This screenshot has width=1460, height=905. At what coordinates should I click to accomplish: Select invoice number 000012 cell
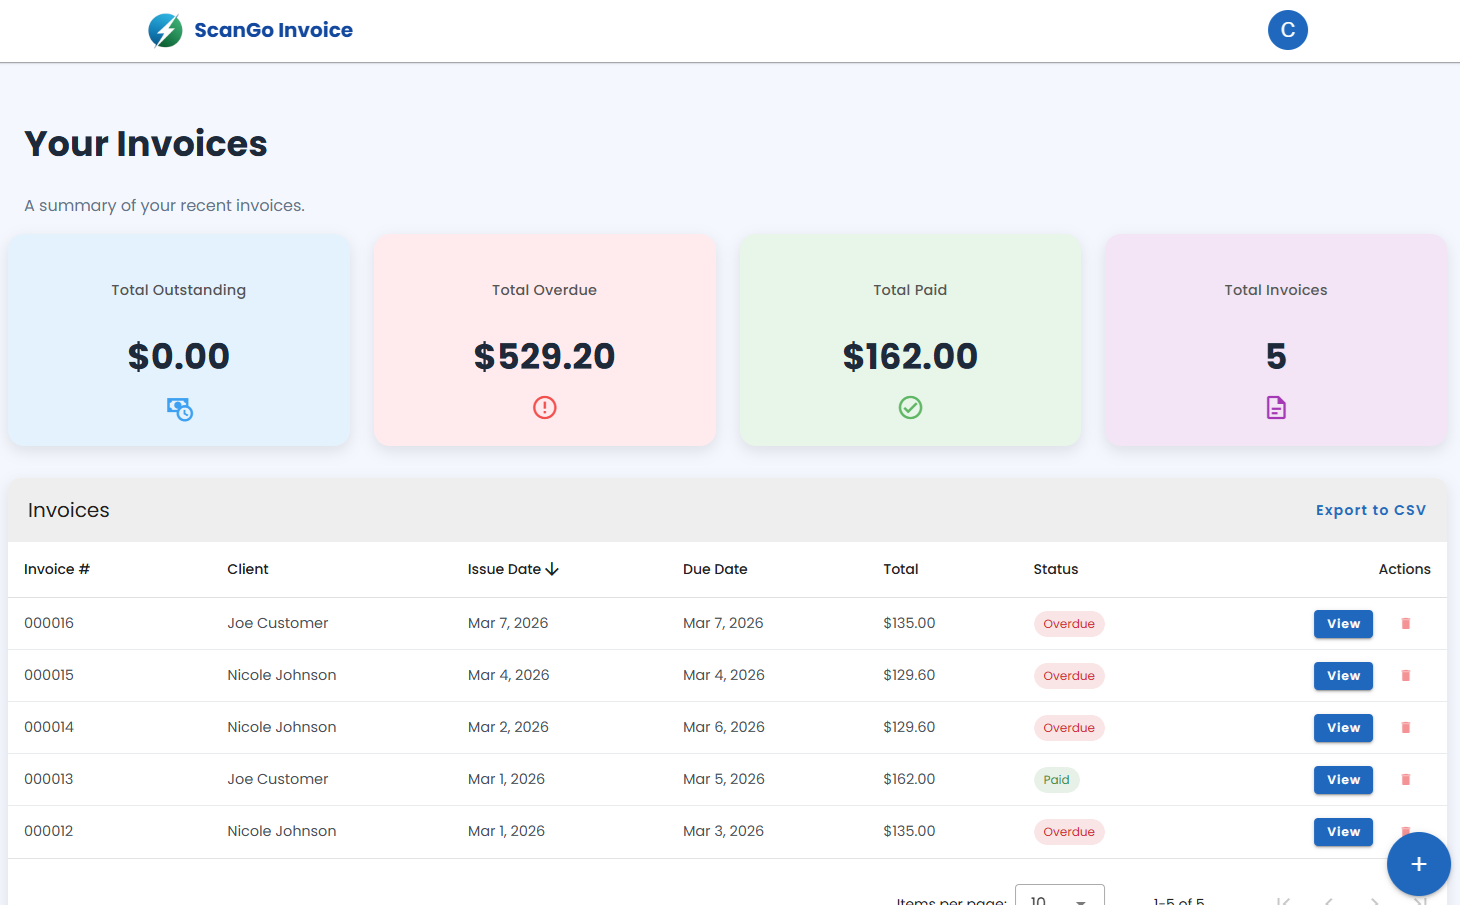(x=49, y=831)
